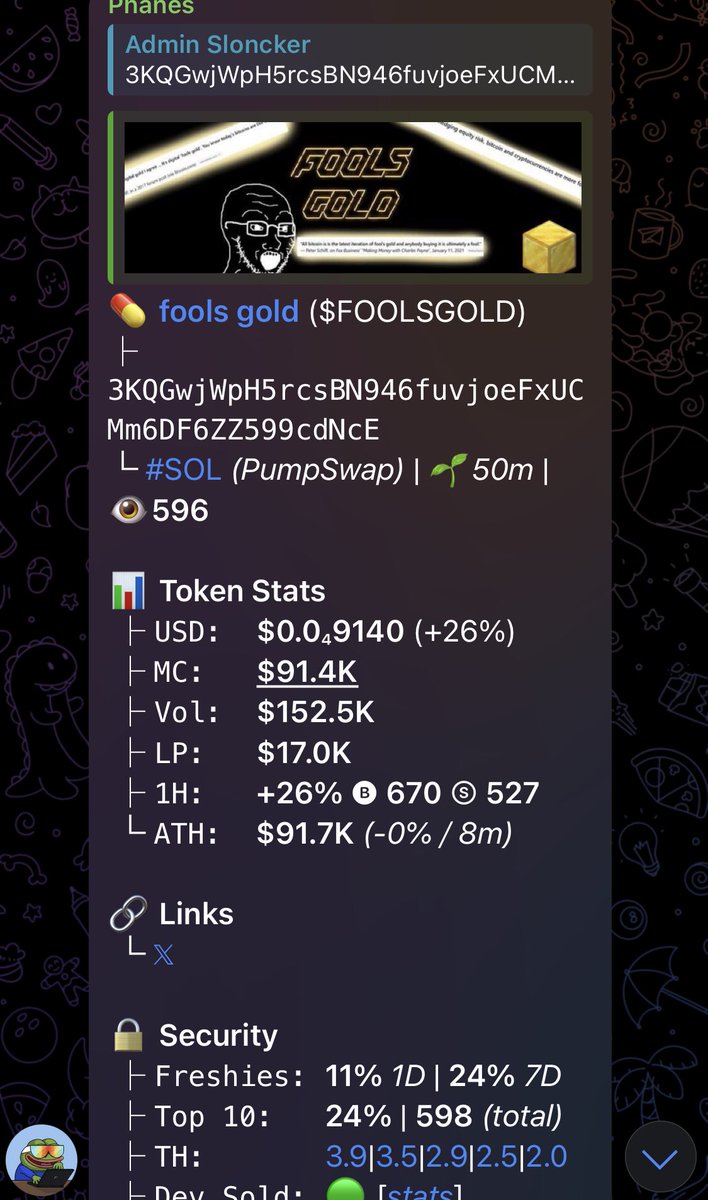Viewport: 708px width, 1200px height.
Task: Tap the chain Links icon
Action: coord(128,913)
